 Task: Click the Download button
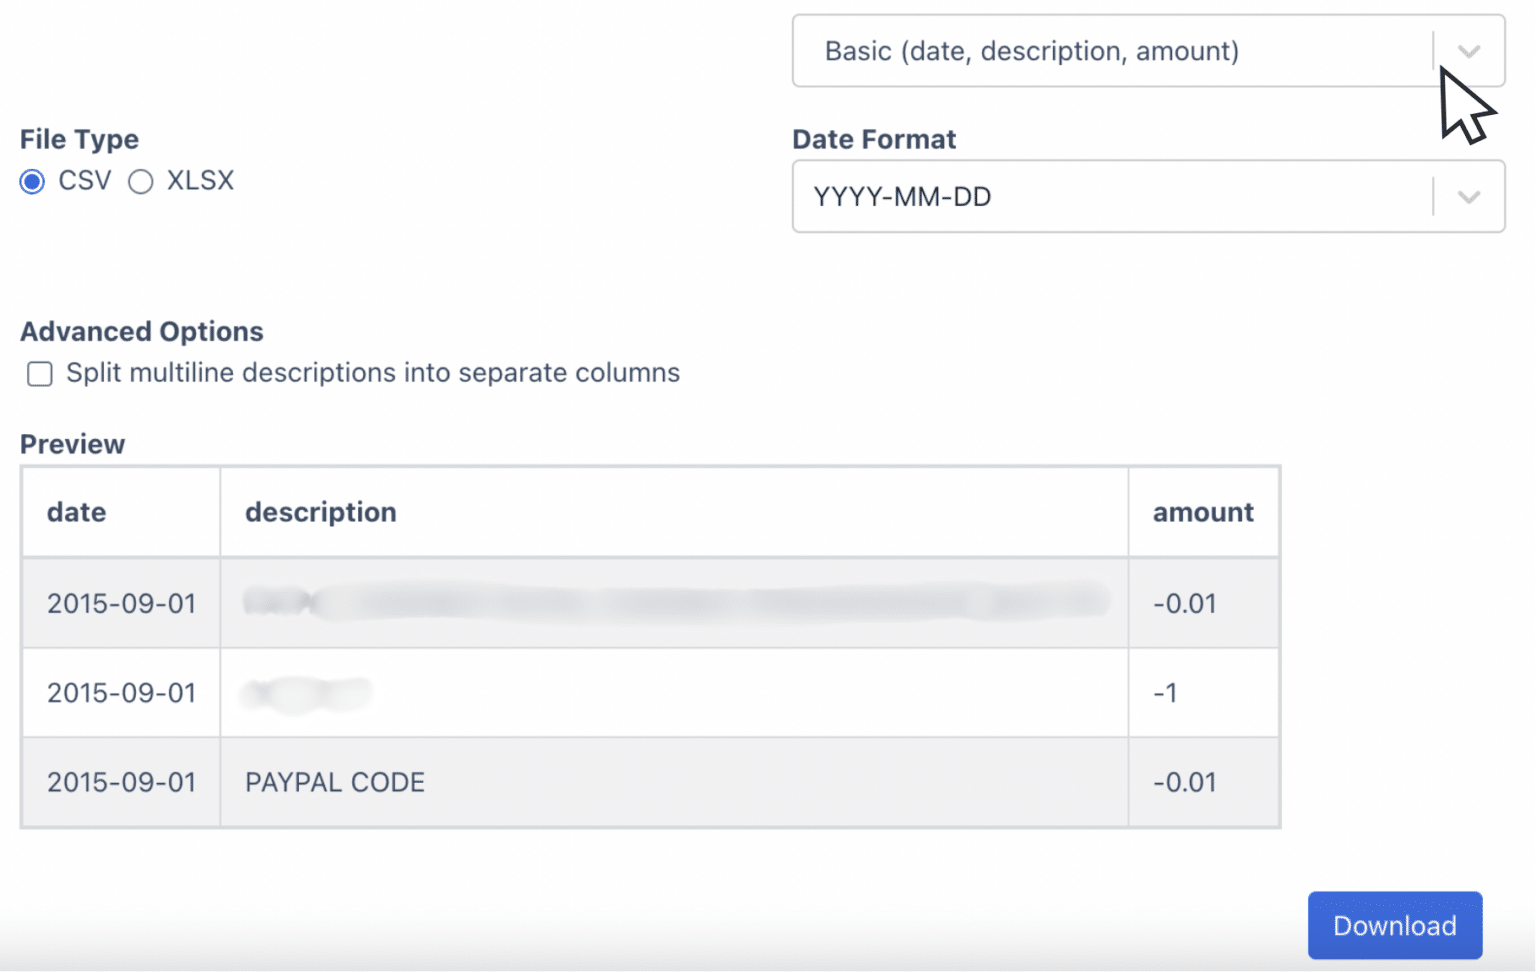[x=1394, y=925]
